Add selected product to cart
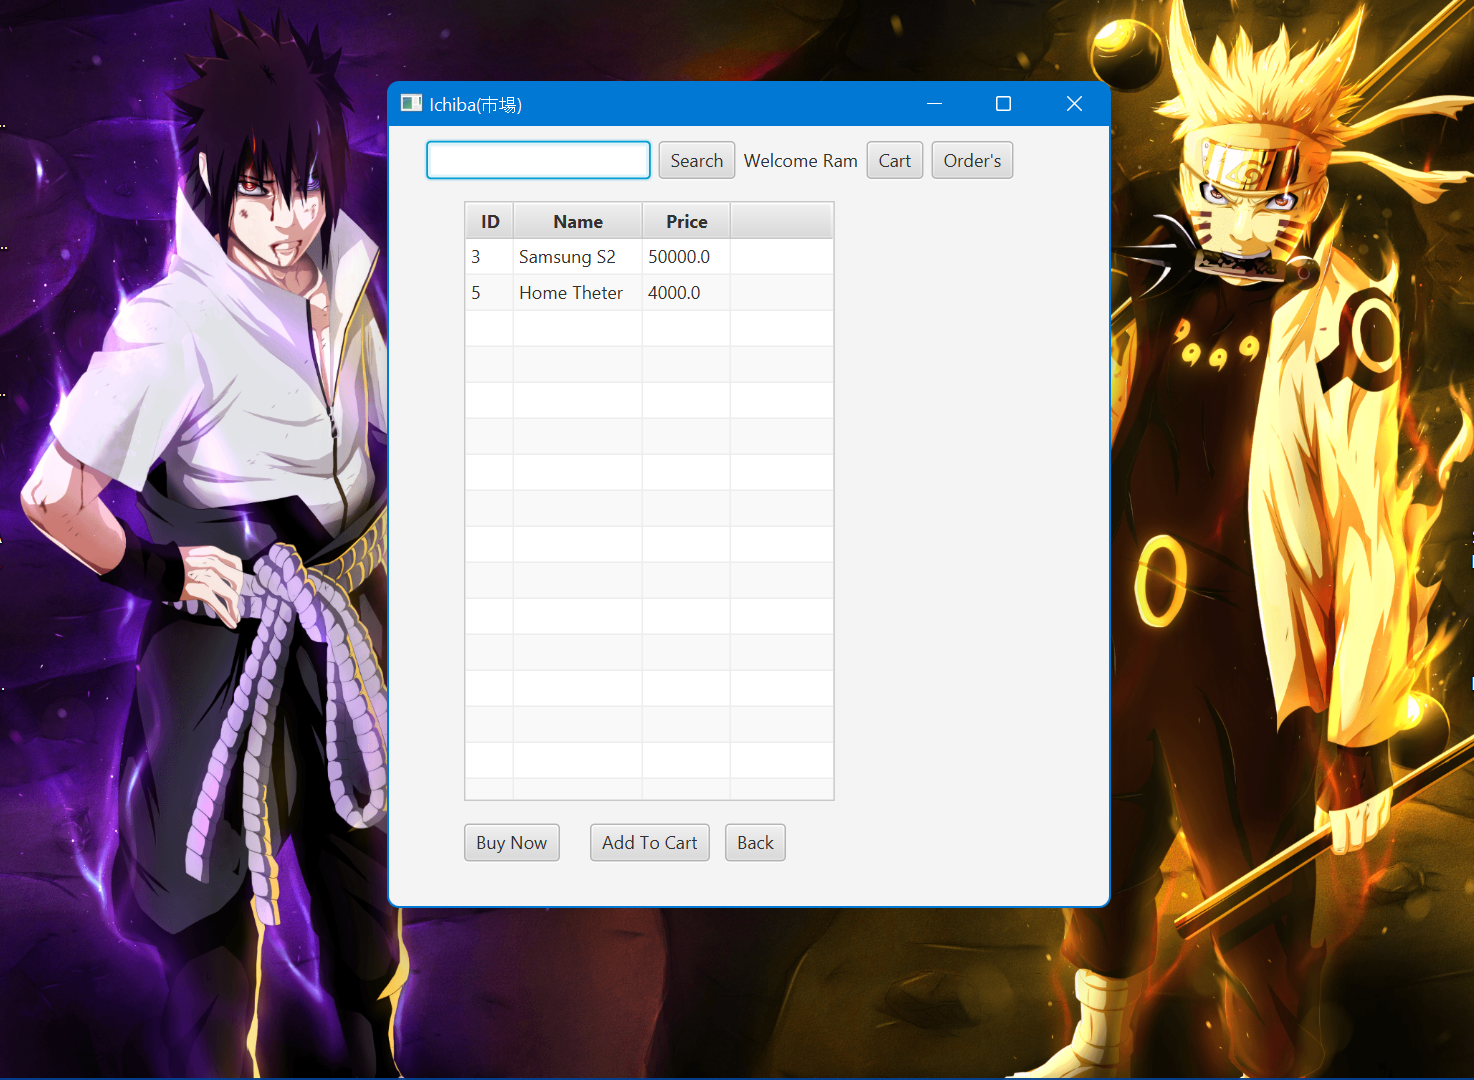Viewport: 1474px width, 1080px height. click(650, 842)
